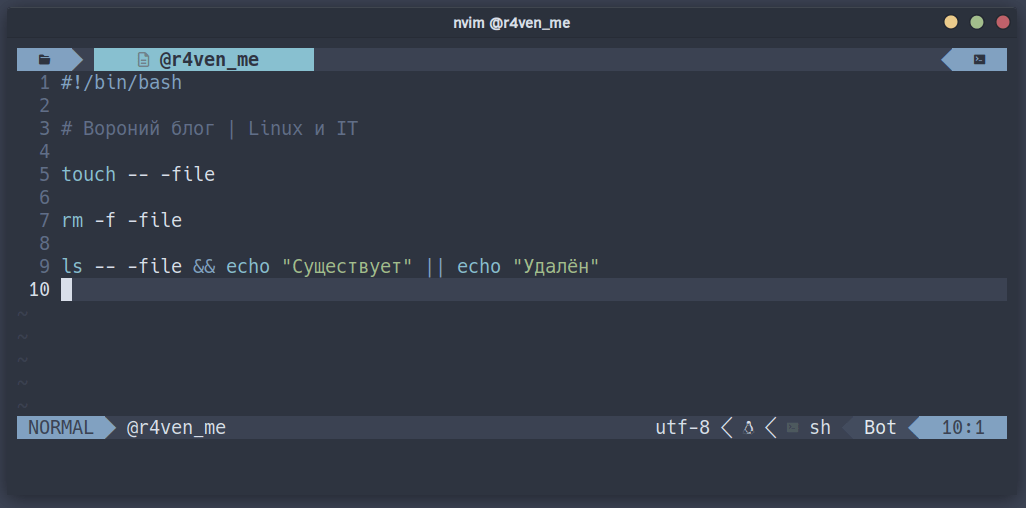Click the Bot position indicator
Image resolution: width=1026 pixels, height=508 pixels.
point(880,428)
